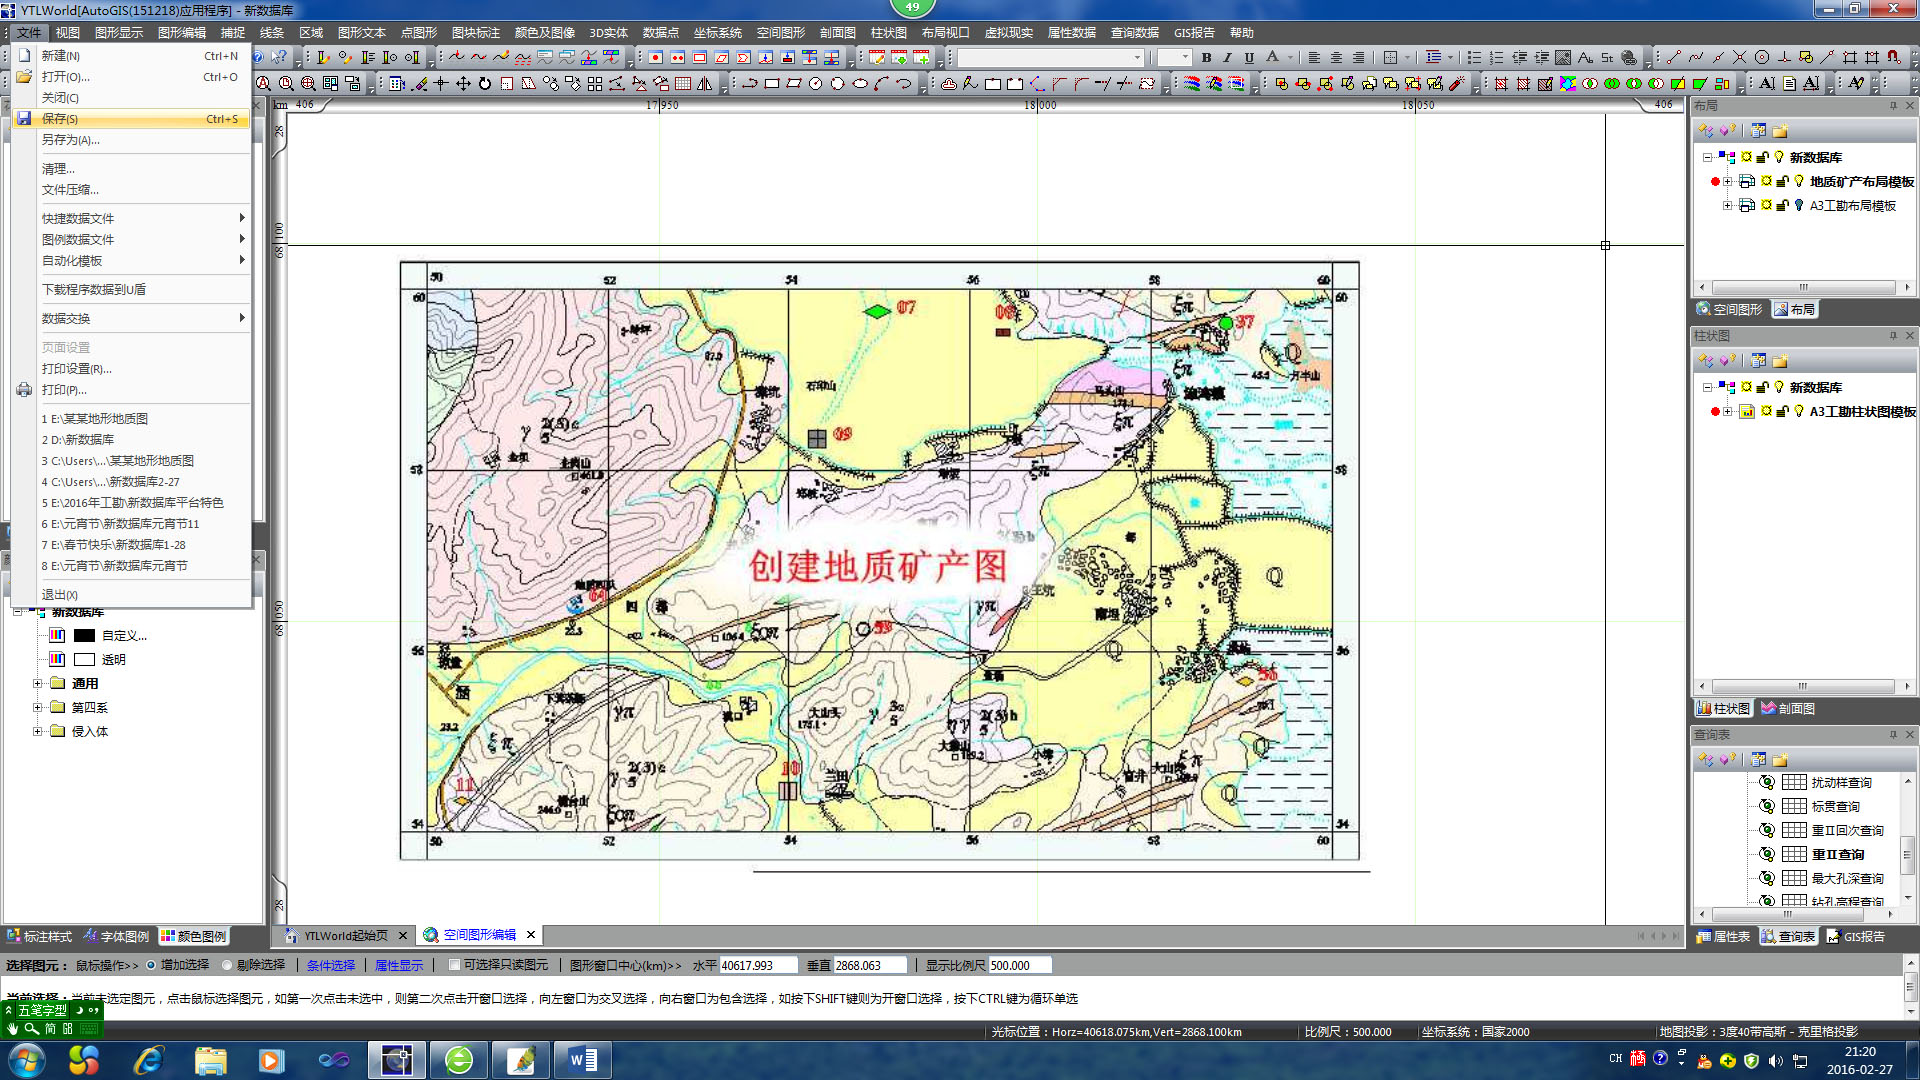Click the insert picture icon

tap(1563, 58)
